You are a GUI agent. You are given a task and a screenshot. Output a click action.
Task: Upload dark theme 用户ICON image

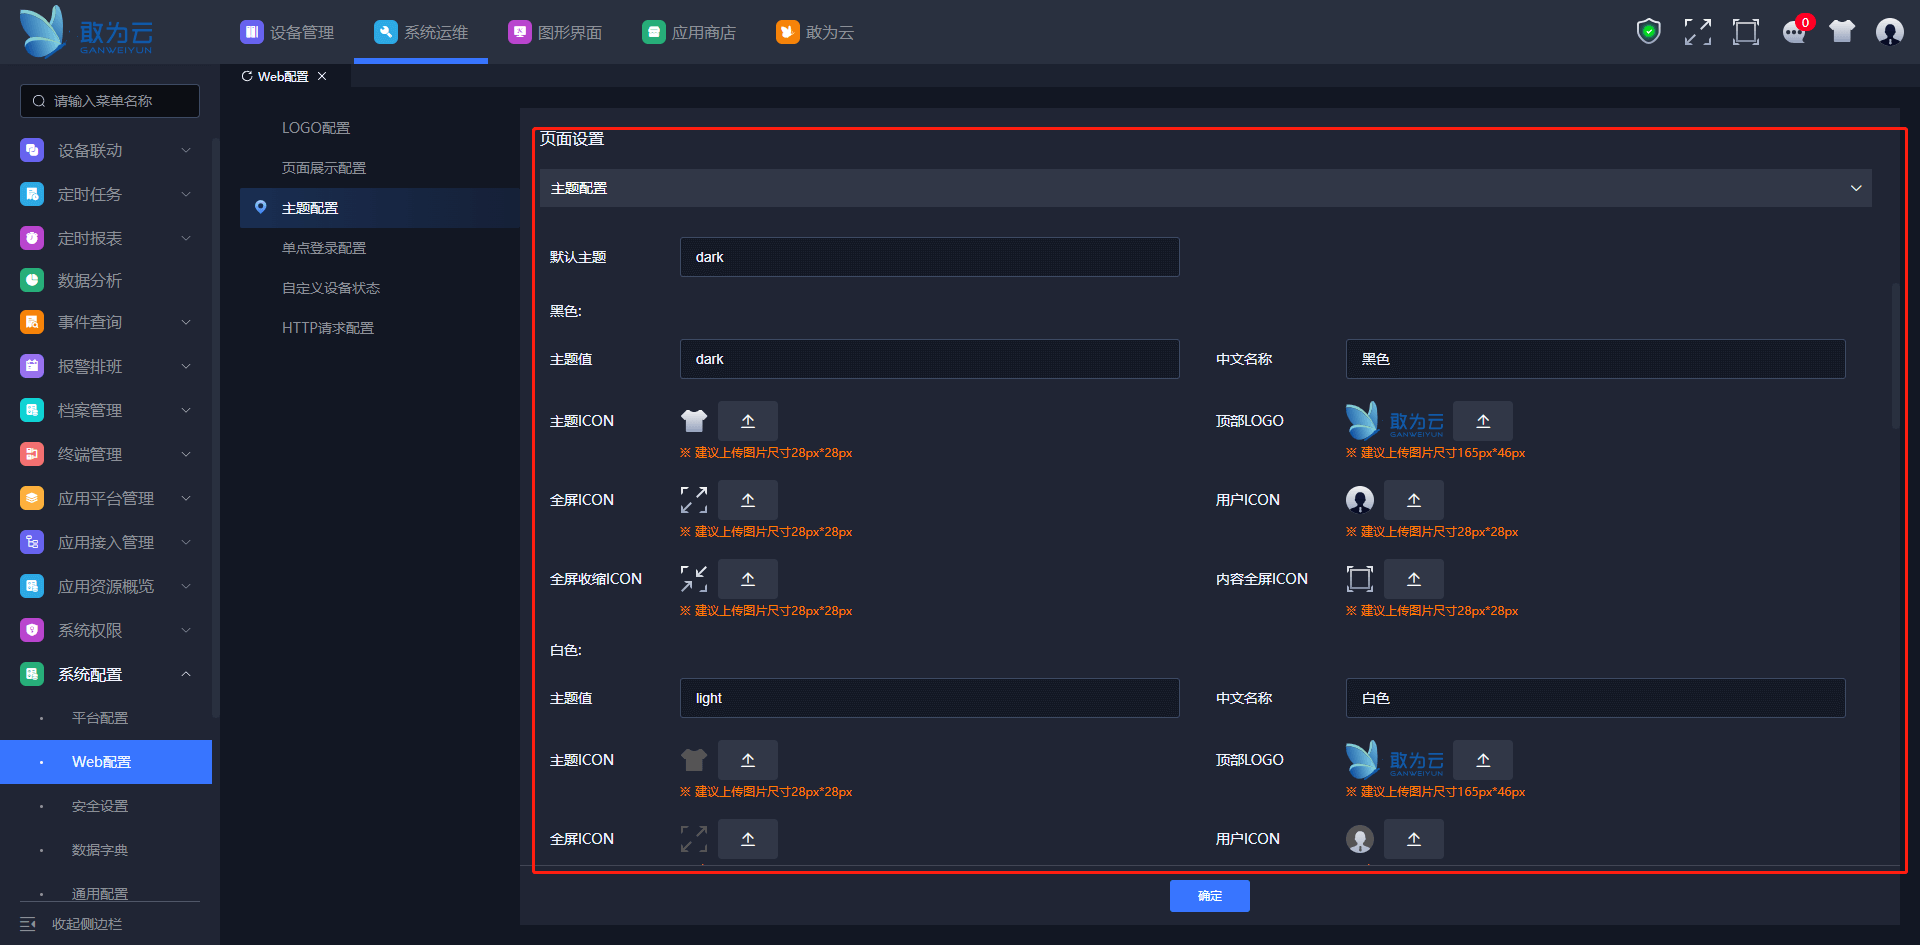1414,500
